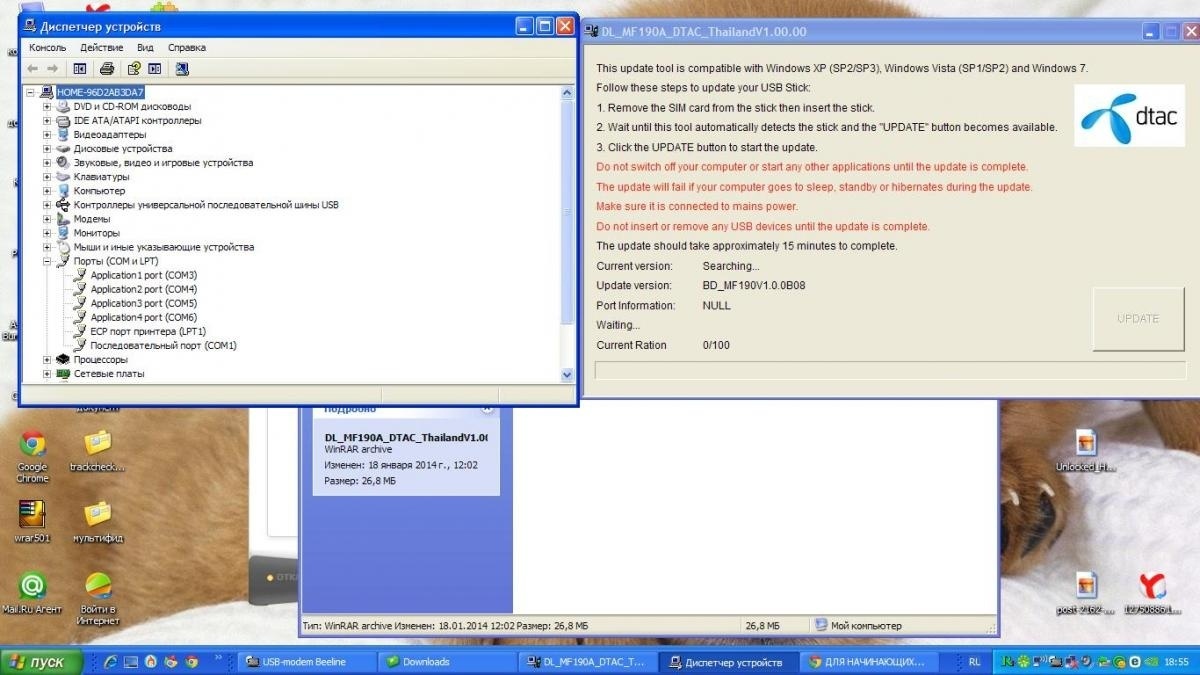The image size is (1200, 675).
Task: Click BD_MF190V1.0.0B08 update version text
Action: click(x=754, y=286)
